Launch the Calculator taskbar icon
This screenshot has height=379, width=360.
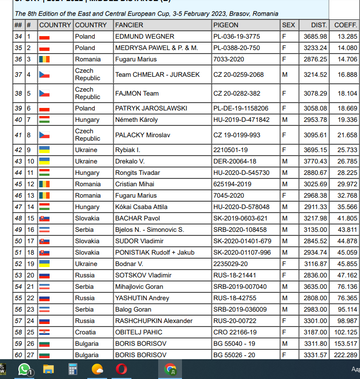(72, 369)
